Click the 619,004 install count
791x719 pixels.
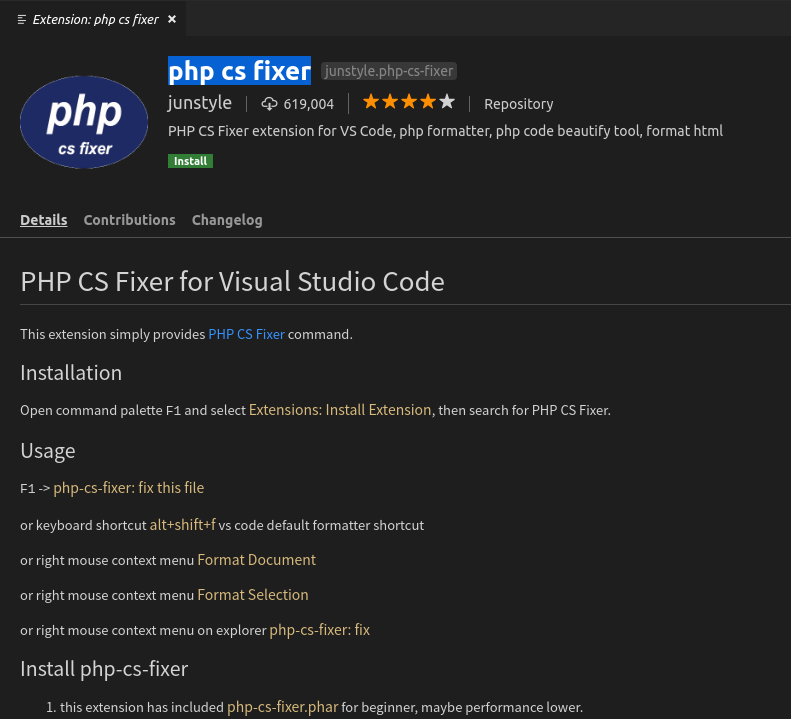pyautogui.click(x=308, y=104)
